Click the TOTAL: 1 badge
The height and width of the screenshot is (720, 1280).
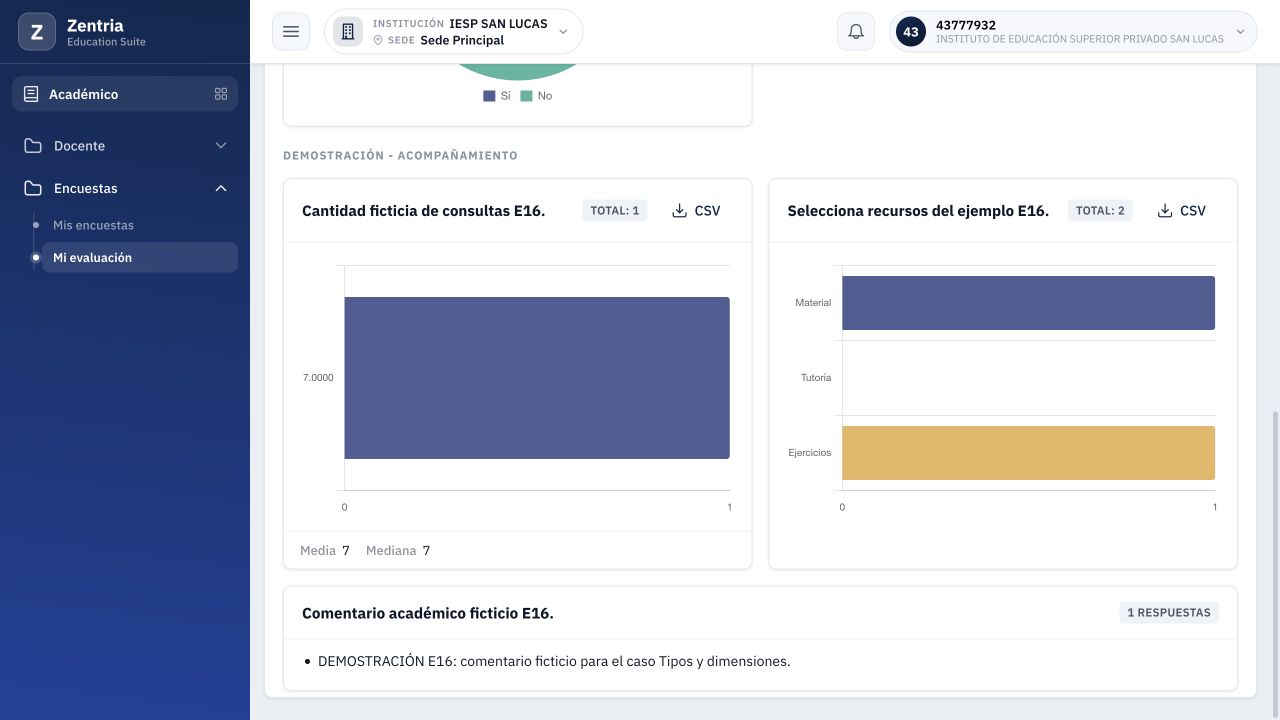(x=615, y=211)
